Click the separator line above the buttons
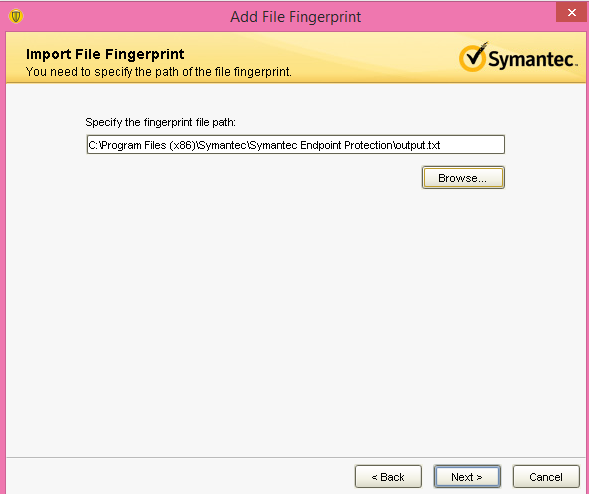589x494 pixels. (x=295, y=458)
